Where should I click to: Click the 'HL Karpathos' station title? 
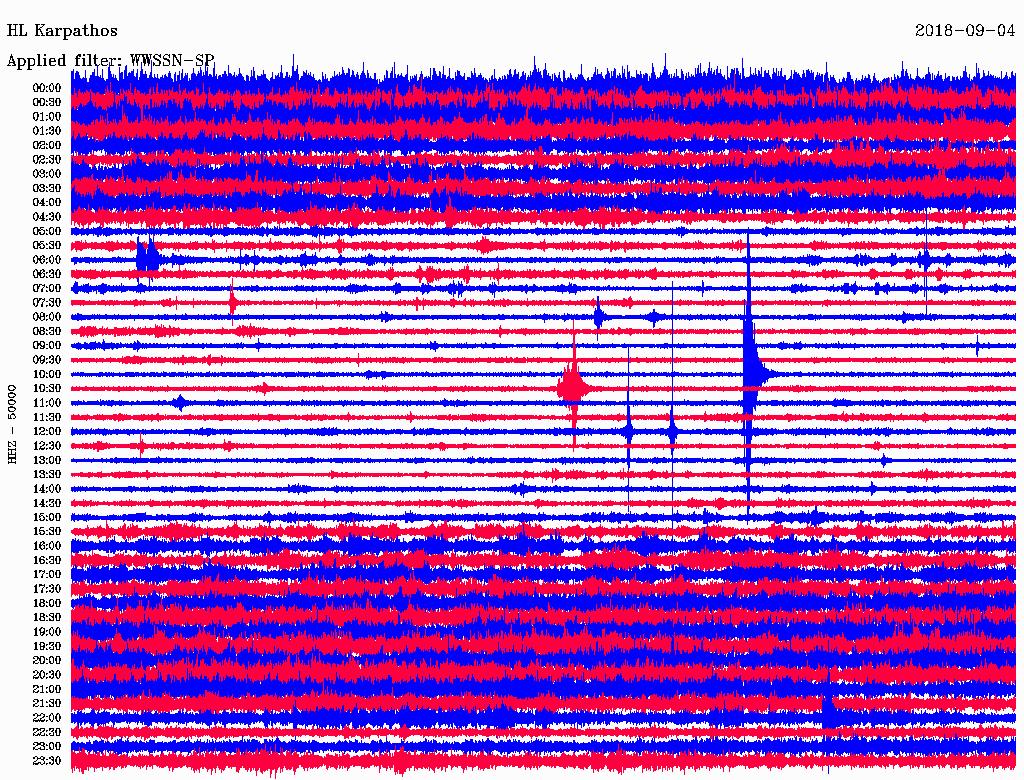[62, 31]
